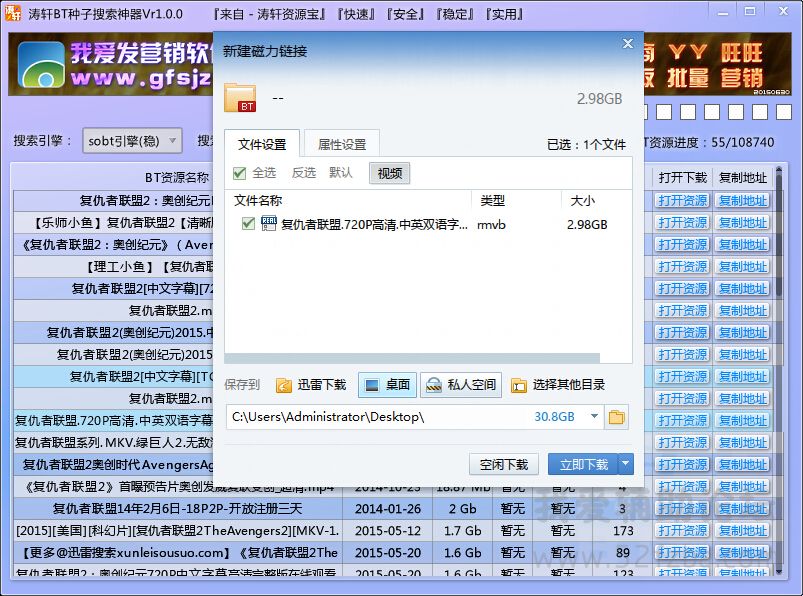Click 打开资源 for 复仇者联盟系列.MKV.绿巨人2 row
This screenshot has width=803, height=596.
[x=683, y=443]
